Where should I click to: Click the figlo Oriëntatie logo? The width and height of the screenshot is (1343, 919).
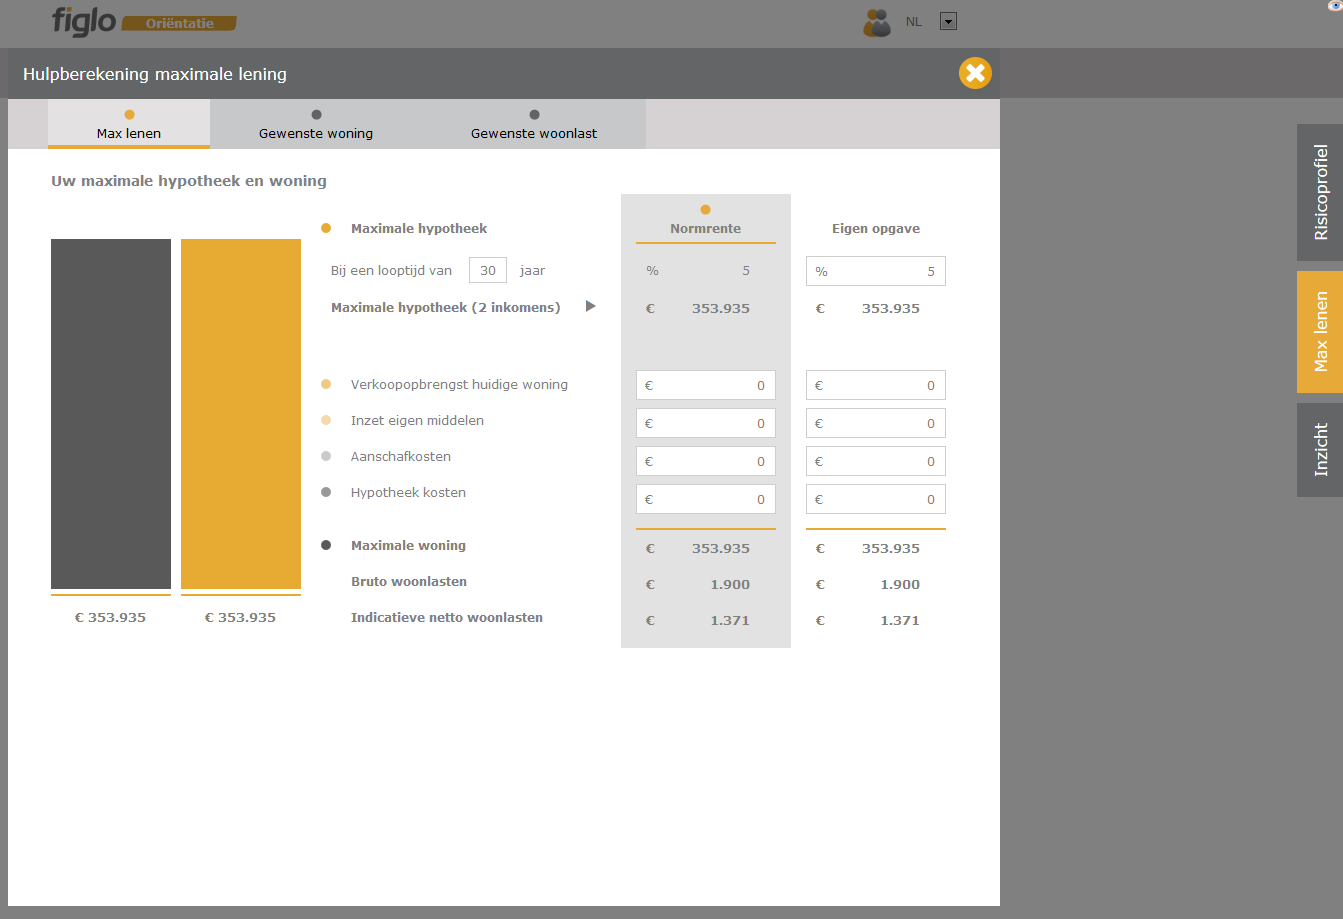click(145, 21)
